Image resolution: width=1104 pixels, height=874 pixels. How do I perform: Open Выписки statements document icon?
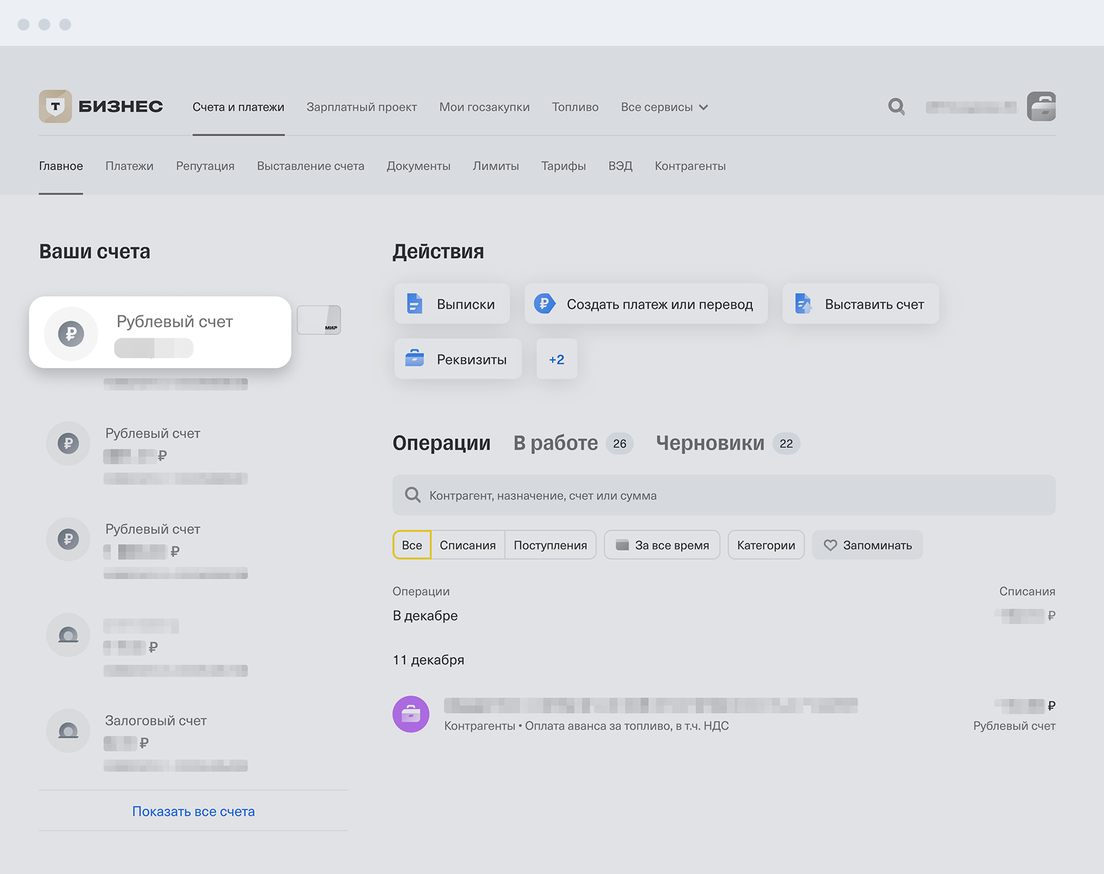coord(415,304)
